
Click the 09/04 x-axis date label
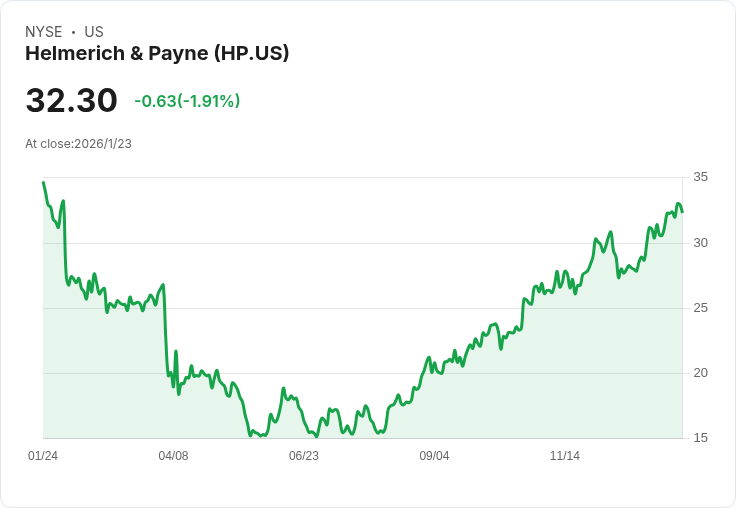pos(434,456)
